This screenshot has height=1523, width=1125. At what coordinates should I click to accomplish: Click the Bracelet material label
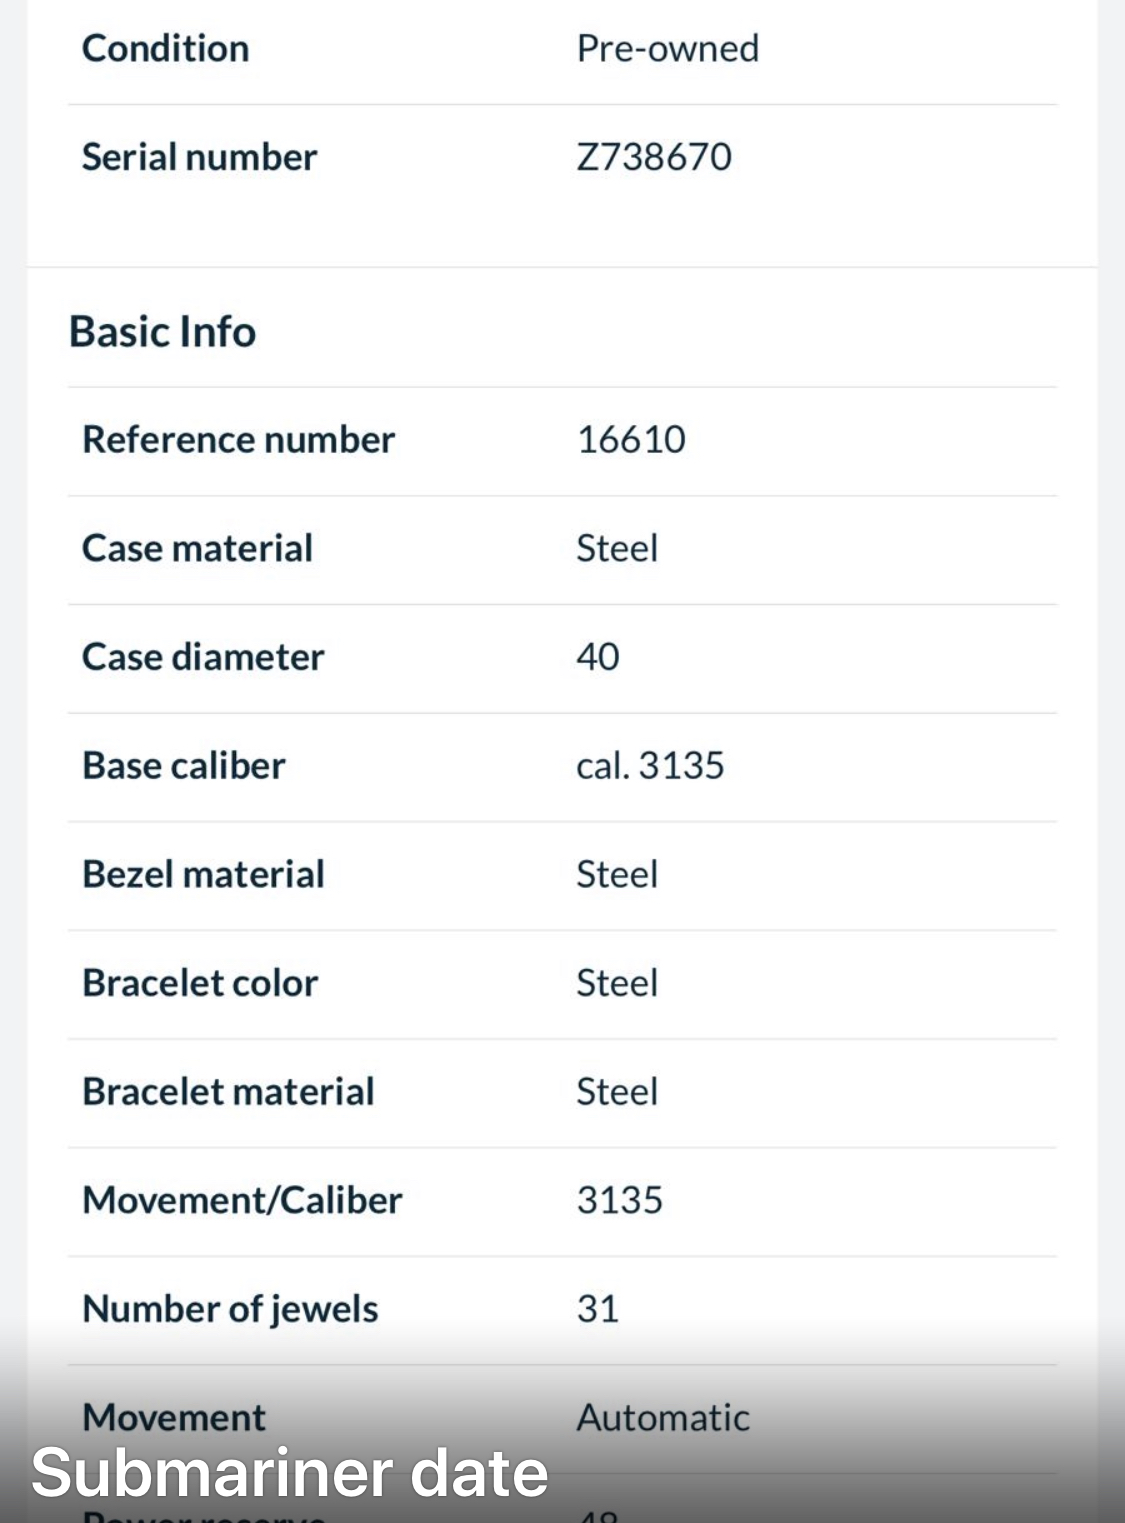228,1092
